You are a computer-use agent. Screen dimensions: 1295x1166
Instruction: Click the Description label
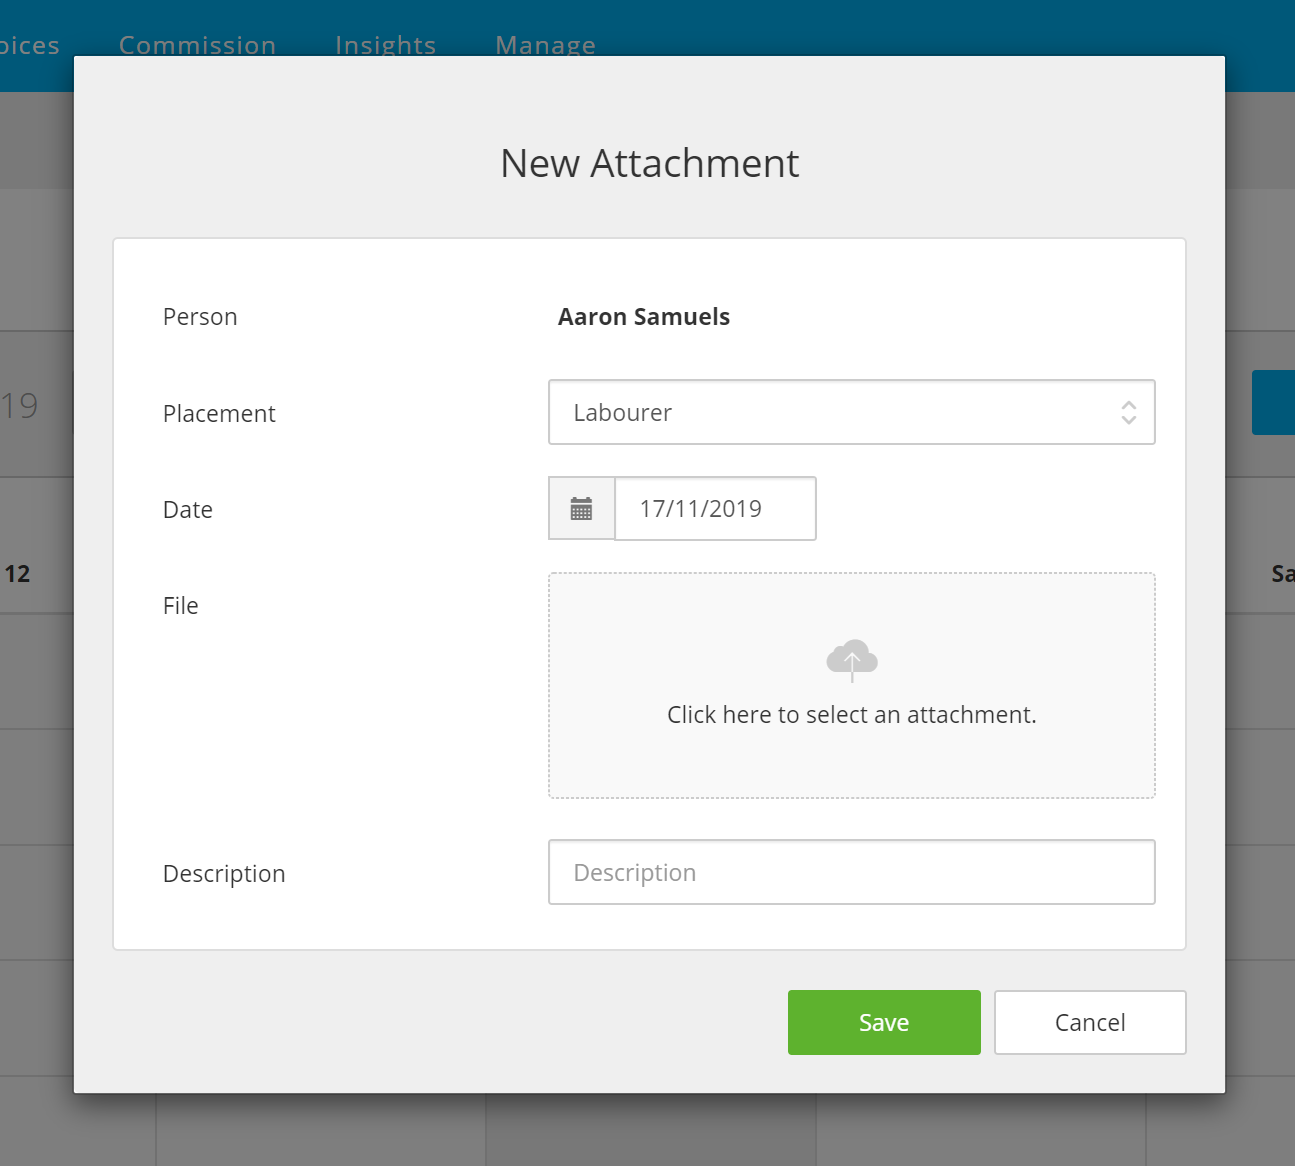pos(224,874)
